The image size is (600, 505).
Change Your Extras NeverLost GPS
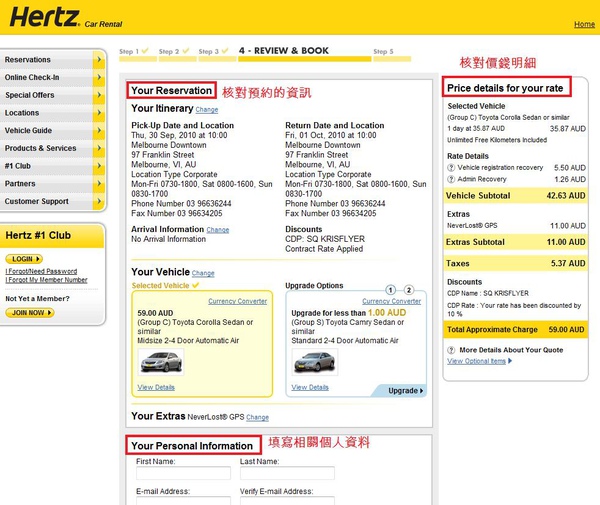(x=258, y=417)
